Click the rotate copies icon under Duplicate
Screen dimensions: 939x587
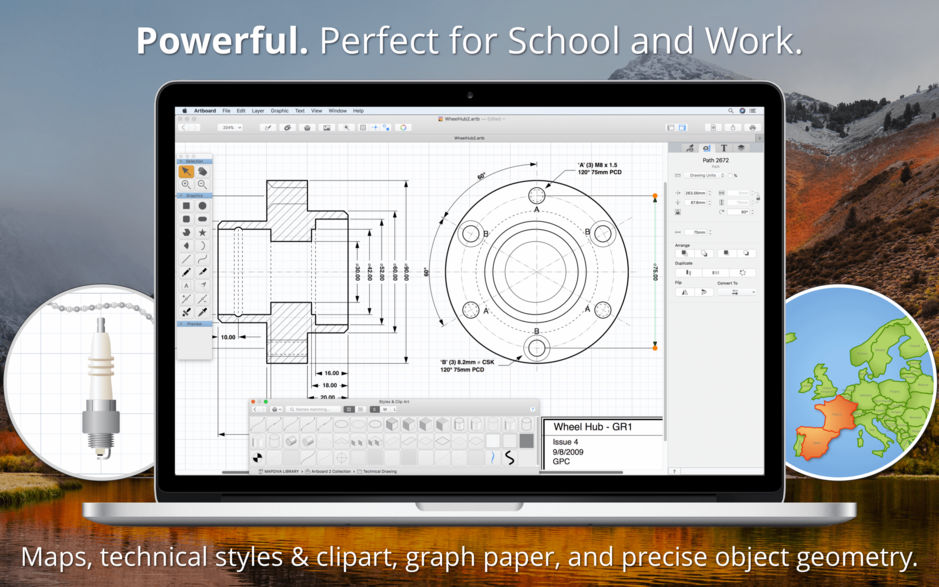coord(742,272)
